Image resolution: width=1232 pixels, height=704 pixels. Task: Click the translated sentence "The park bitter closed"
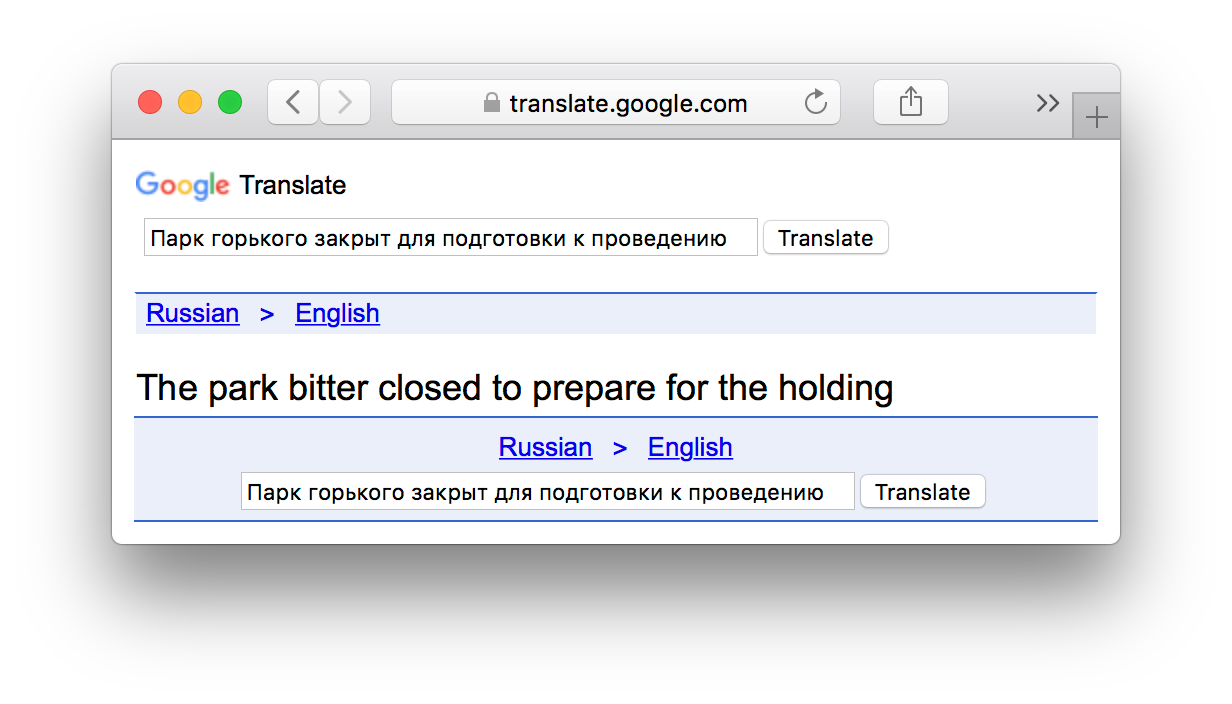click(x=514, y=388)
